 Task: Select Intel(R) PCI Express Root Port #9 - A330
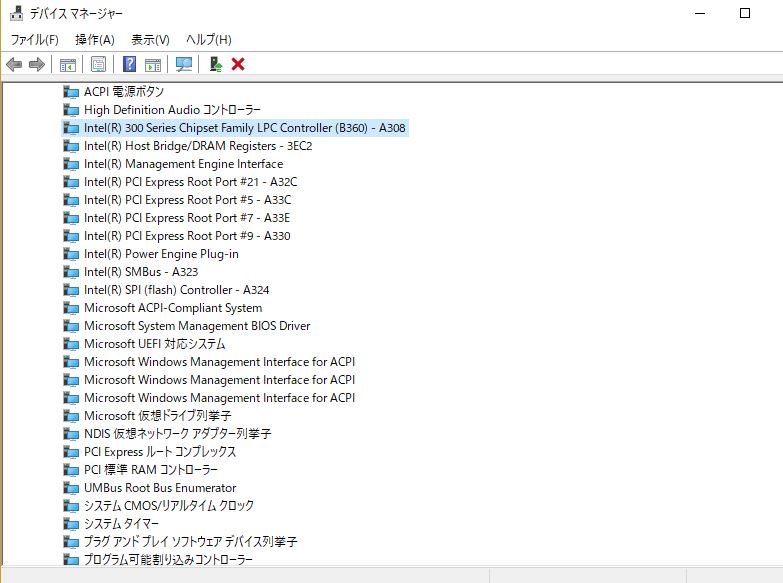(x=187, y=236)
